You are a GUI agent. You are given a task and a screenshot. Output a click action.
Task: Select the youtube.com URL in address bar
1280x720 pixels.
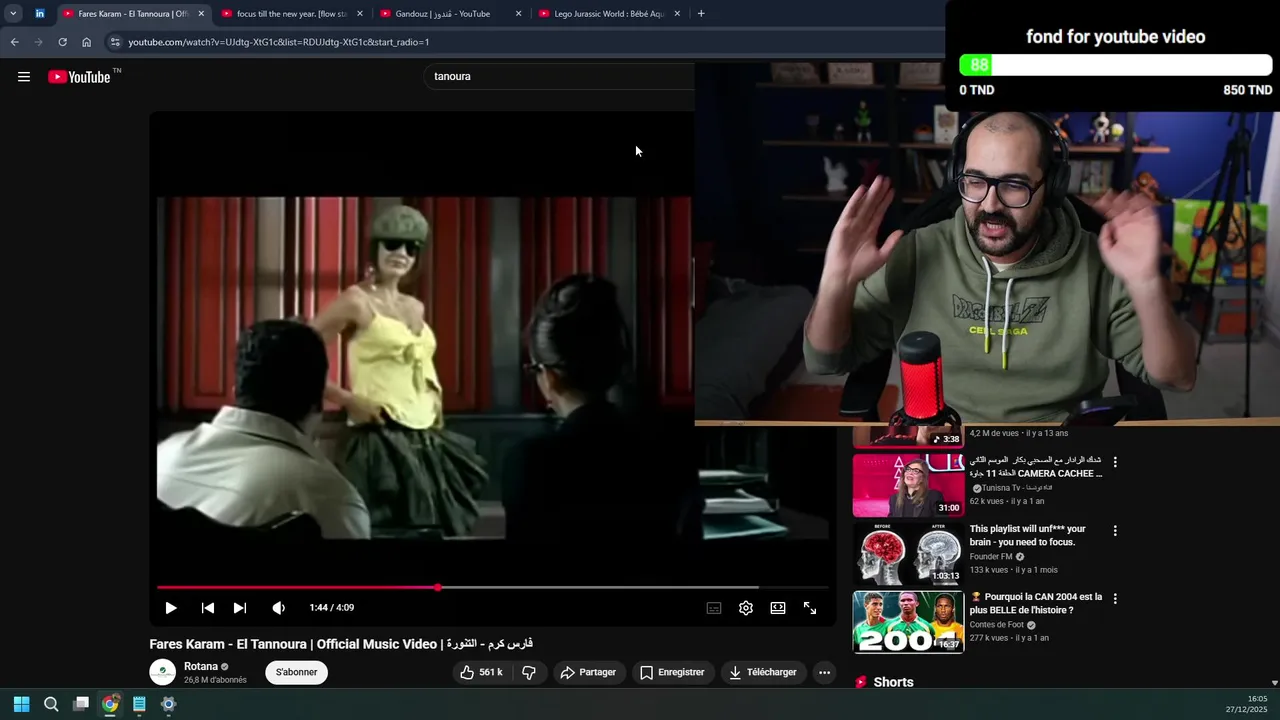[x=279, y=42]
